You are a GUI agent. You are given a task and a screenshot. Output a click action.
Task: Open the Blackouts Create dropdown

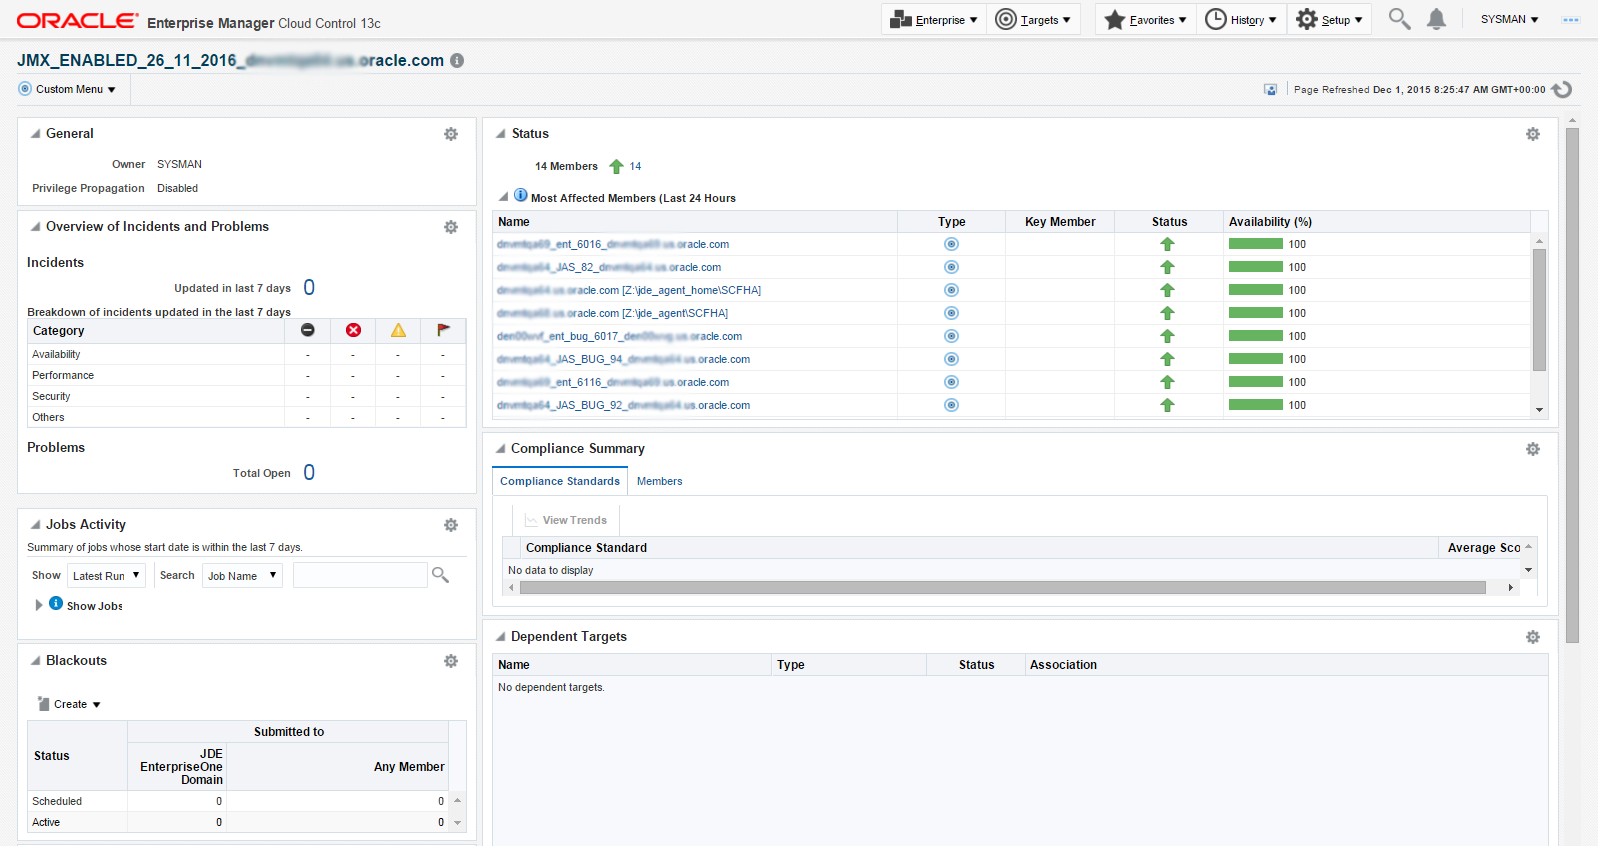(x=70, y=704)
